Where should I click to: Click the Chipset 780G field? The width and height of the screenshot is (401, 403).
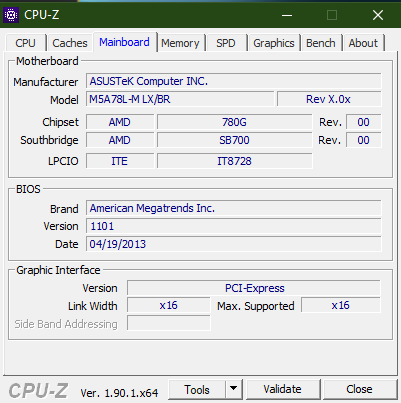pyautogui.click(x=234, y=122)
